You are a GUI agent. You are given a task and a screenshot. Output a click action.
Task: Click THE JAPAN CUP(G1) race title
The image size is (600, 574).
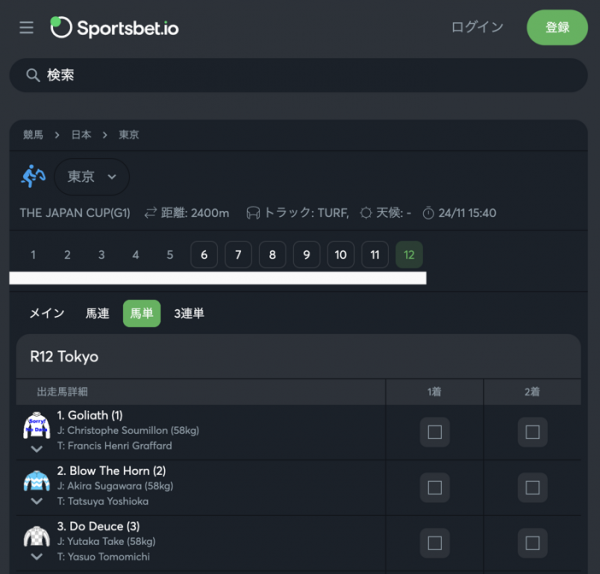coord(75,213)
